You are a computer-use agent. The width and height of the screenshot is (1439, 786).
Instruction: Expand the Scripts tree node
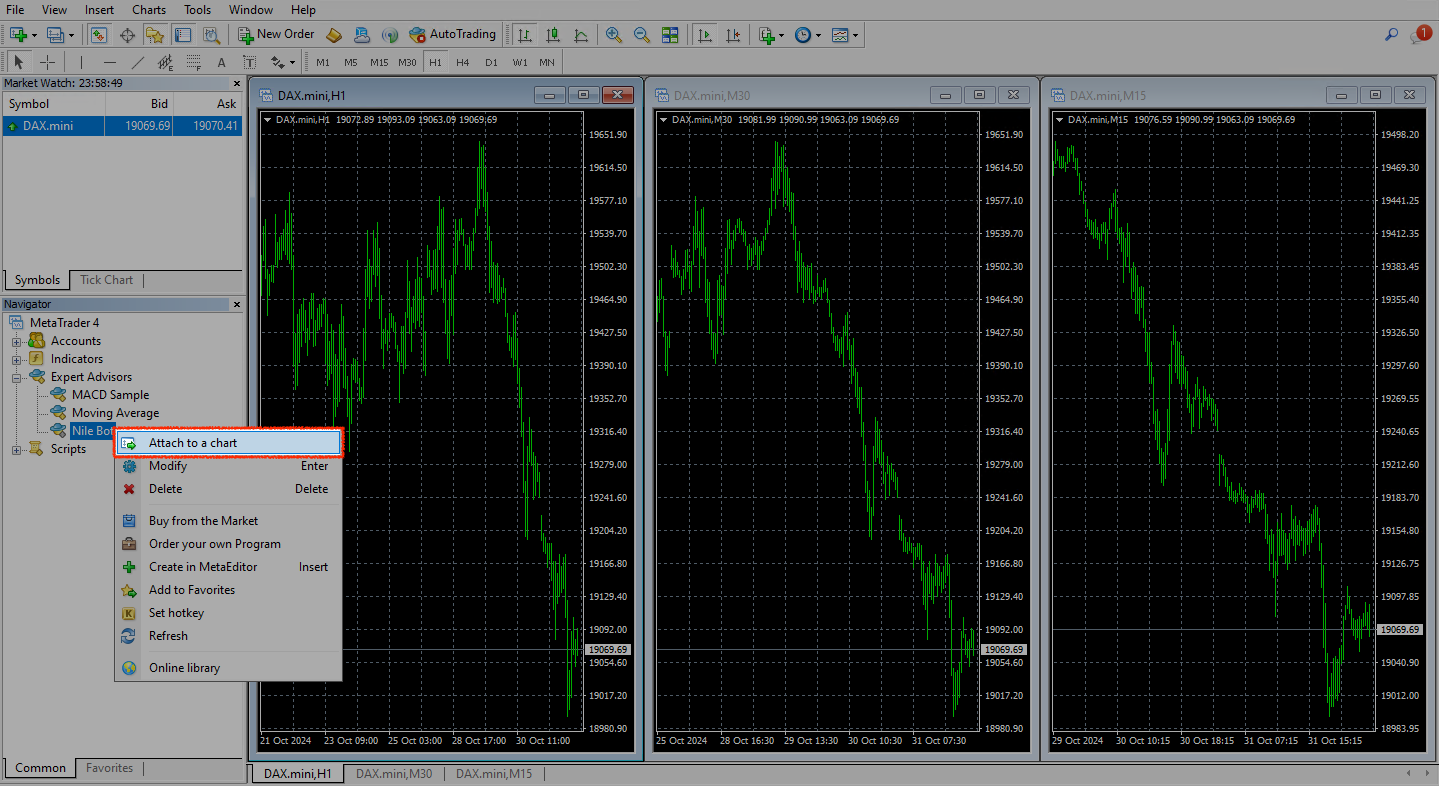tap(16, 449)
